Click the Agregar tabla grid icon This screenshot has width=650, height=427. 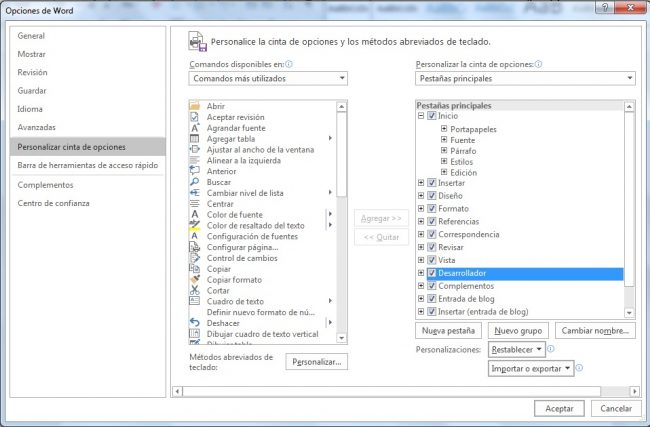(194, 138)
